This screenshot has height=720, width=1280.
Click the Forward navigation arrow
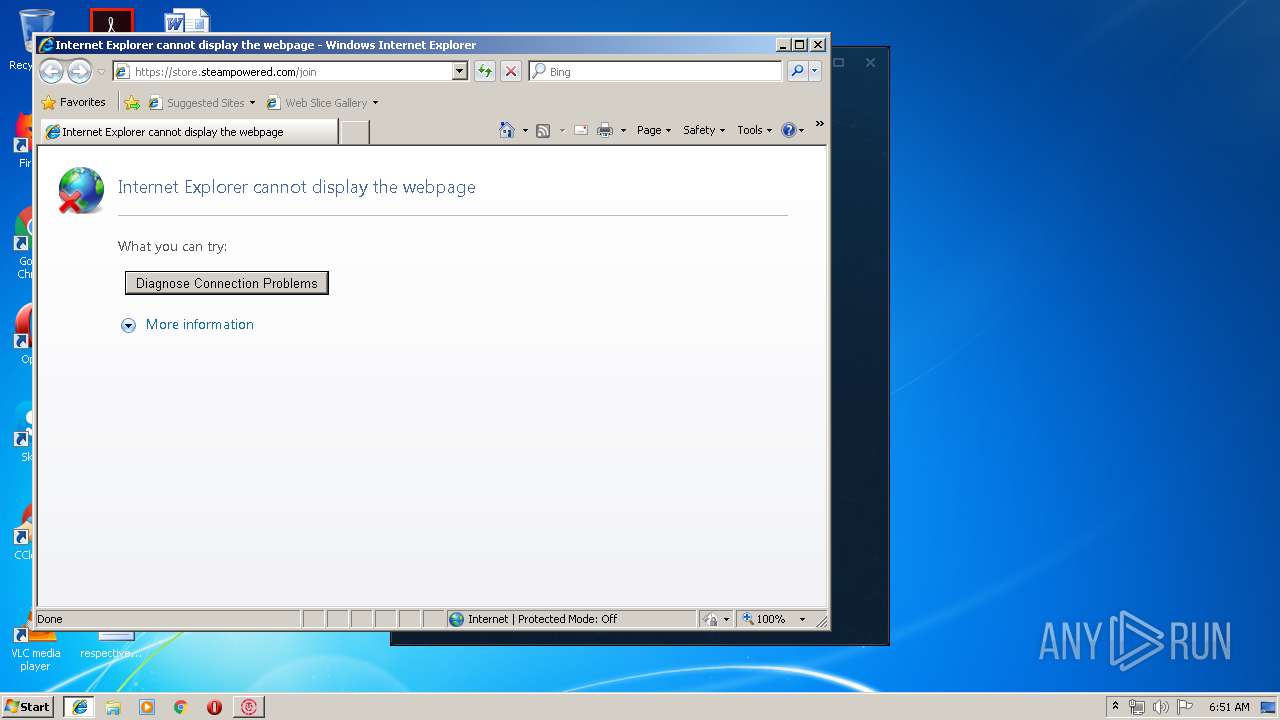click(x=79, y=71)
